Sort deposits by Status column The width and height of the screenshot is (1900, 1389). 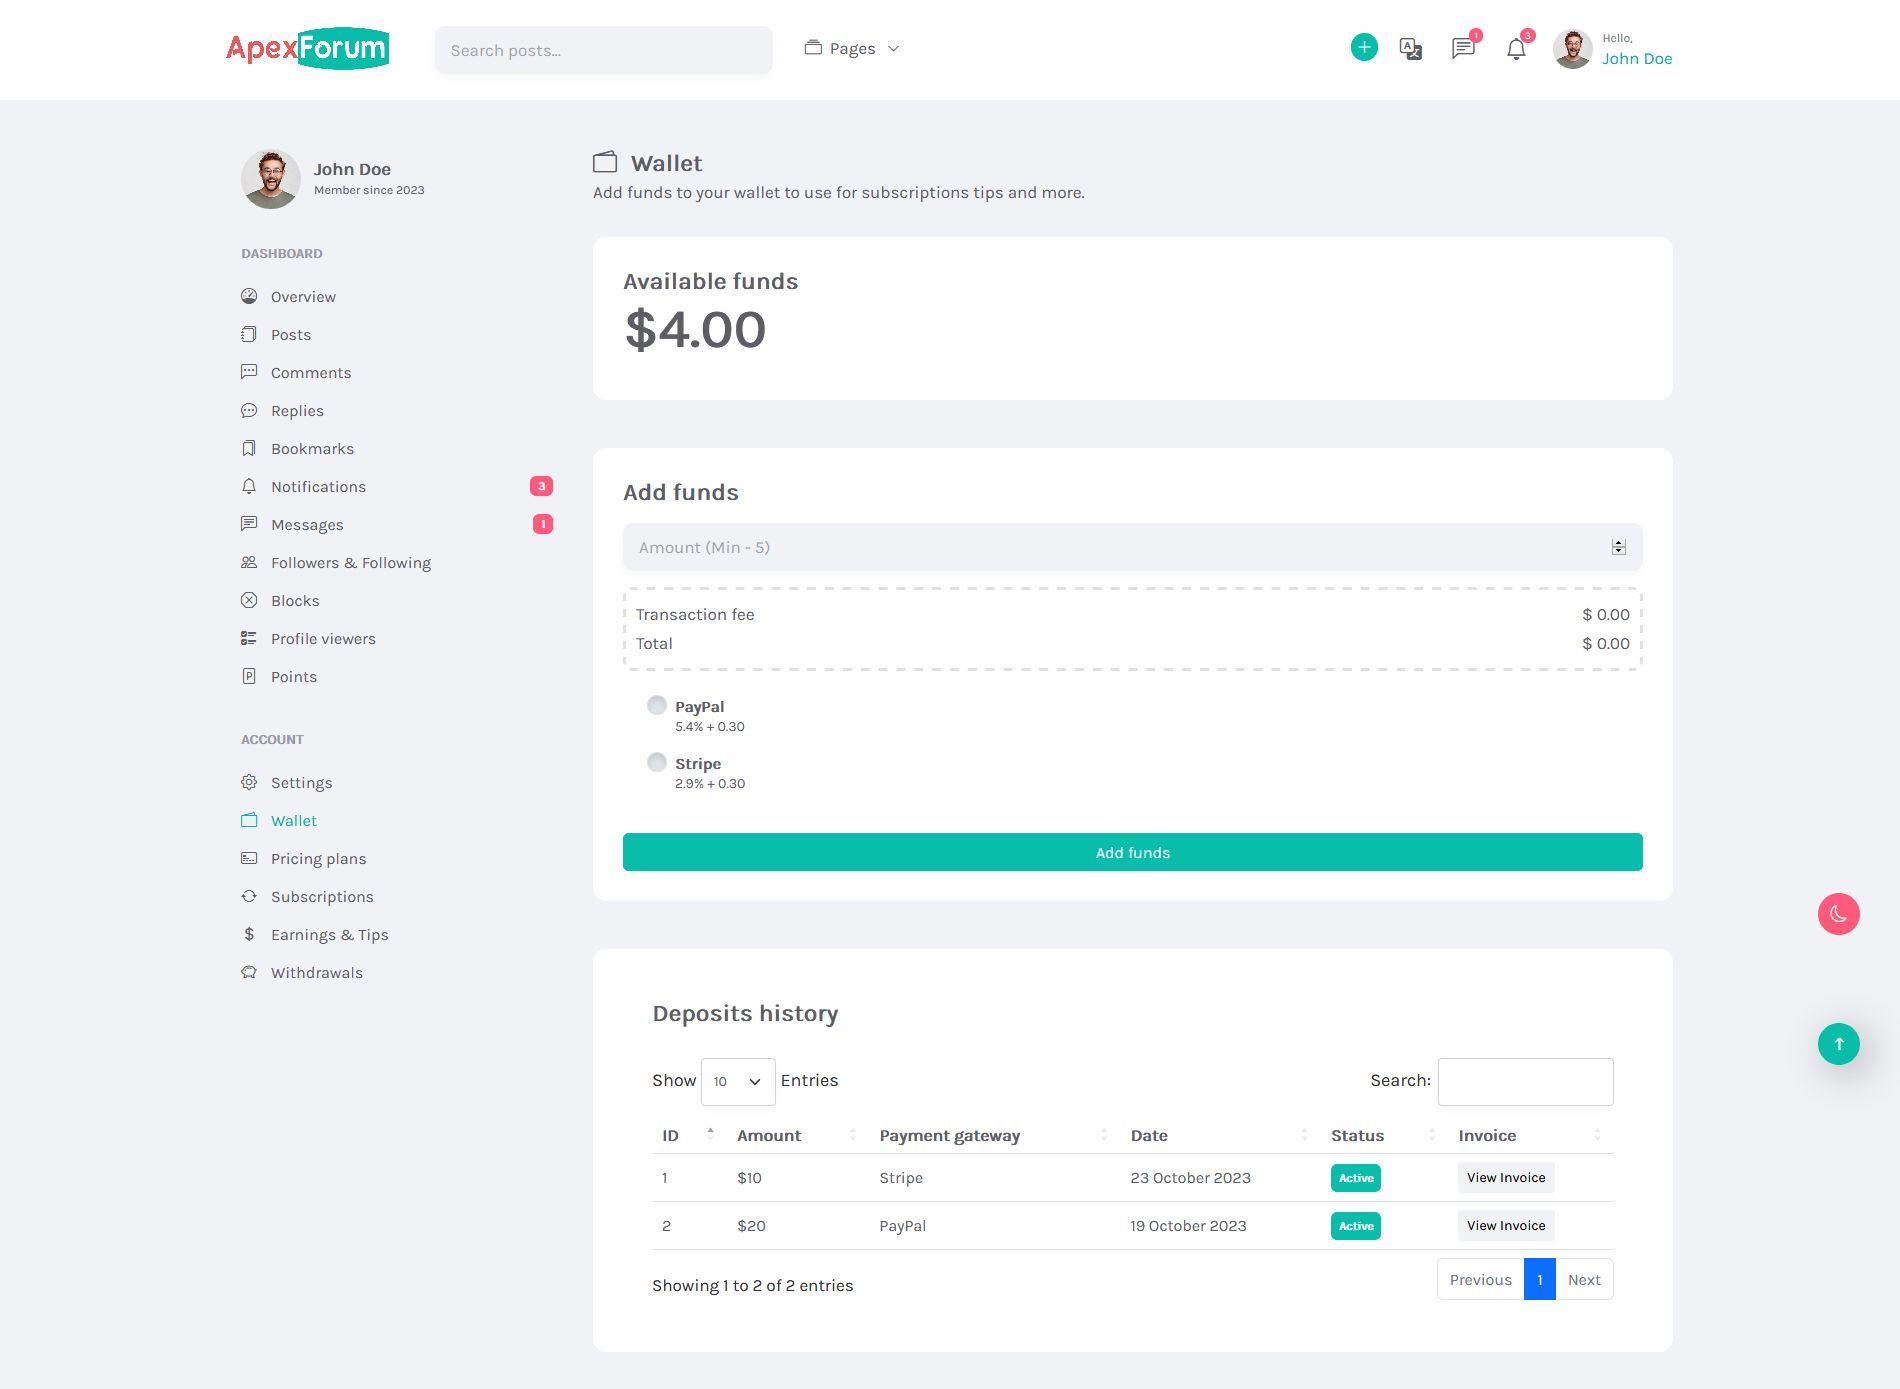tap(1385, 1135)
